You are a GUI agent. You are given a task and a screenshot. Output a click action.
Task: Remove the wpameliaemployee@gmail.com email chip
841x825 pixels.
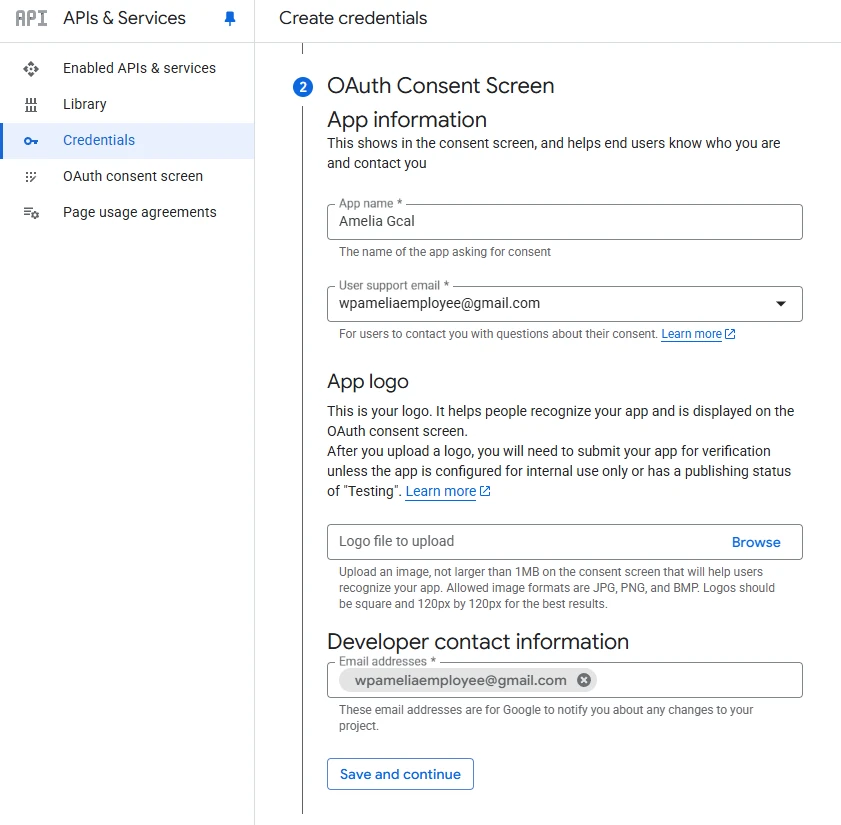(x=584, y=680)
